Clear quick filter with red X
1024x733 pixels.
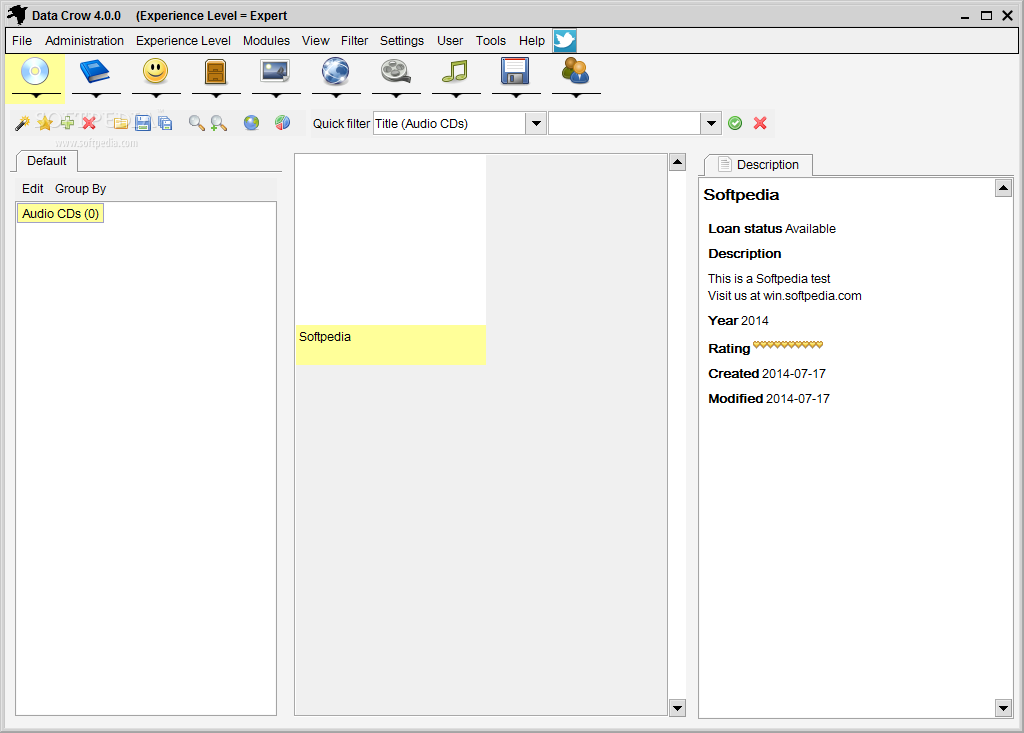pos(760,123)
